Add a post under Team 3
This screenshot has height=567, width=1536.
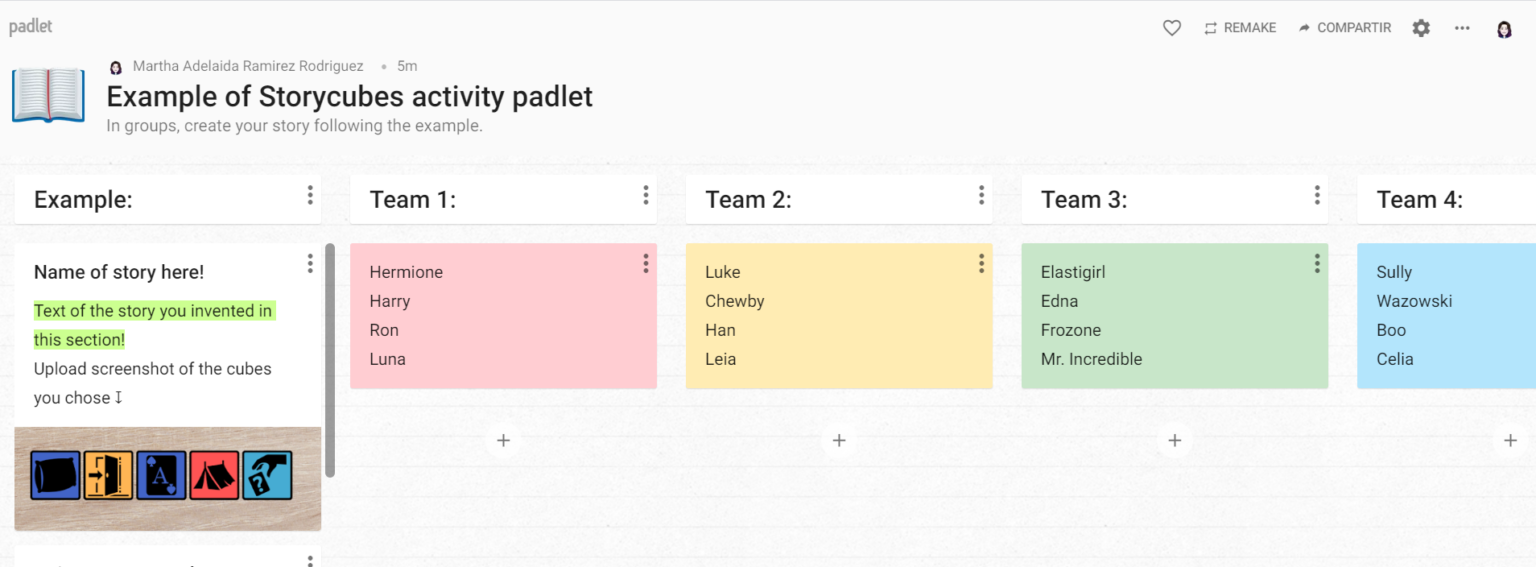tap(1175, 440)
